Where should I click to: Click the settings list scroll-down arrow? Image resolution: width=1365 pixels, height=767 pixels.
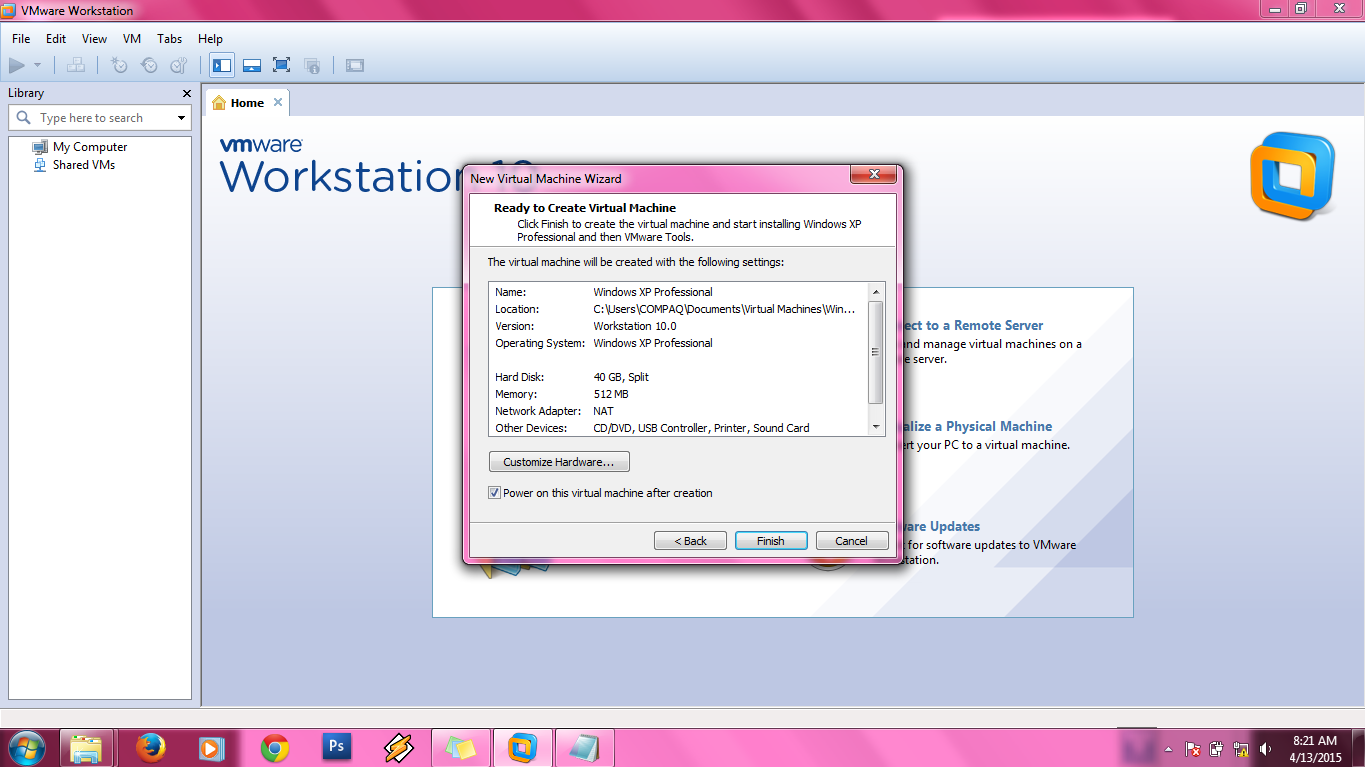877,428
